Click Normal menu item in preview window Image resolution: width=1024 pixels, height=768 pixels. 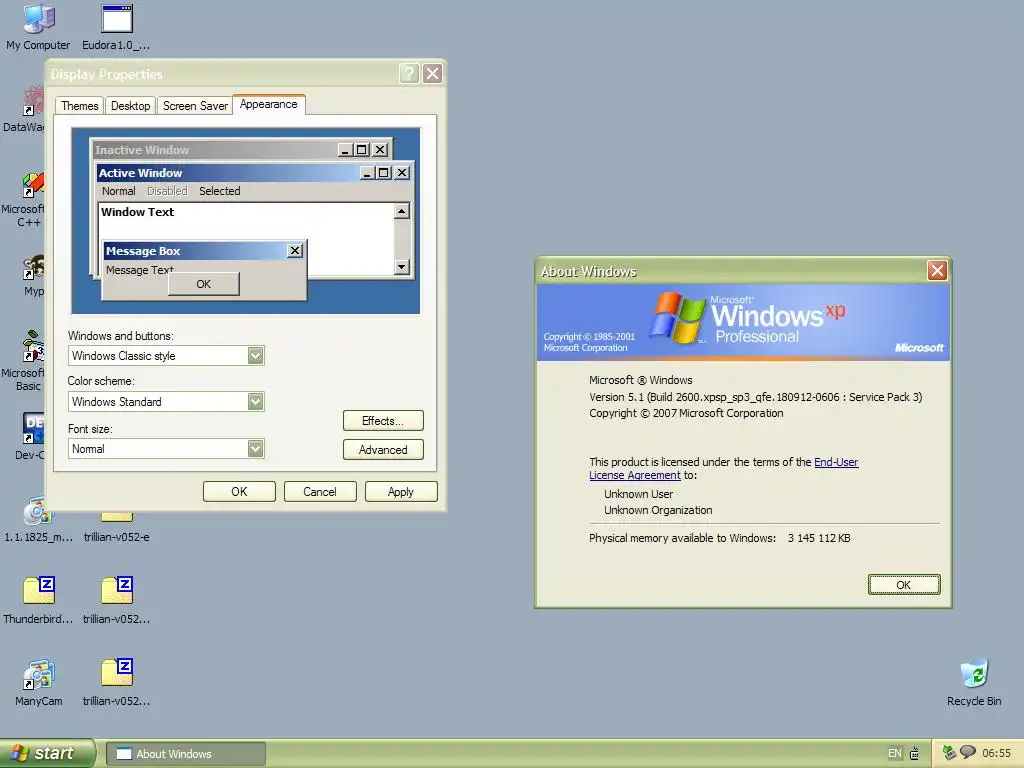coord(118,191)
